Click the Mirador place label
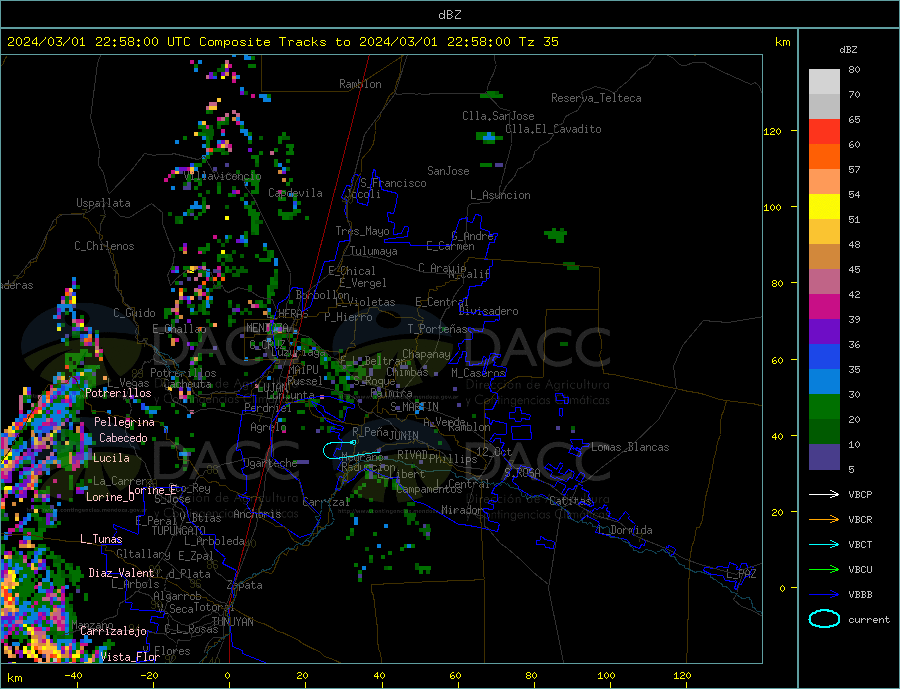900x689 pixels. [462, 510]
